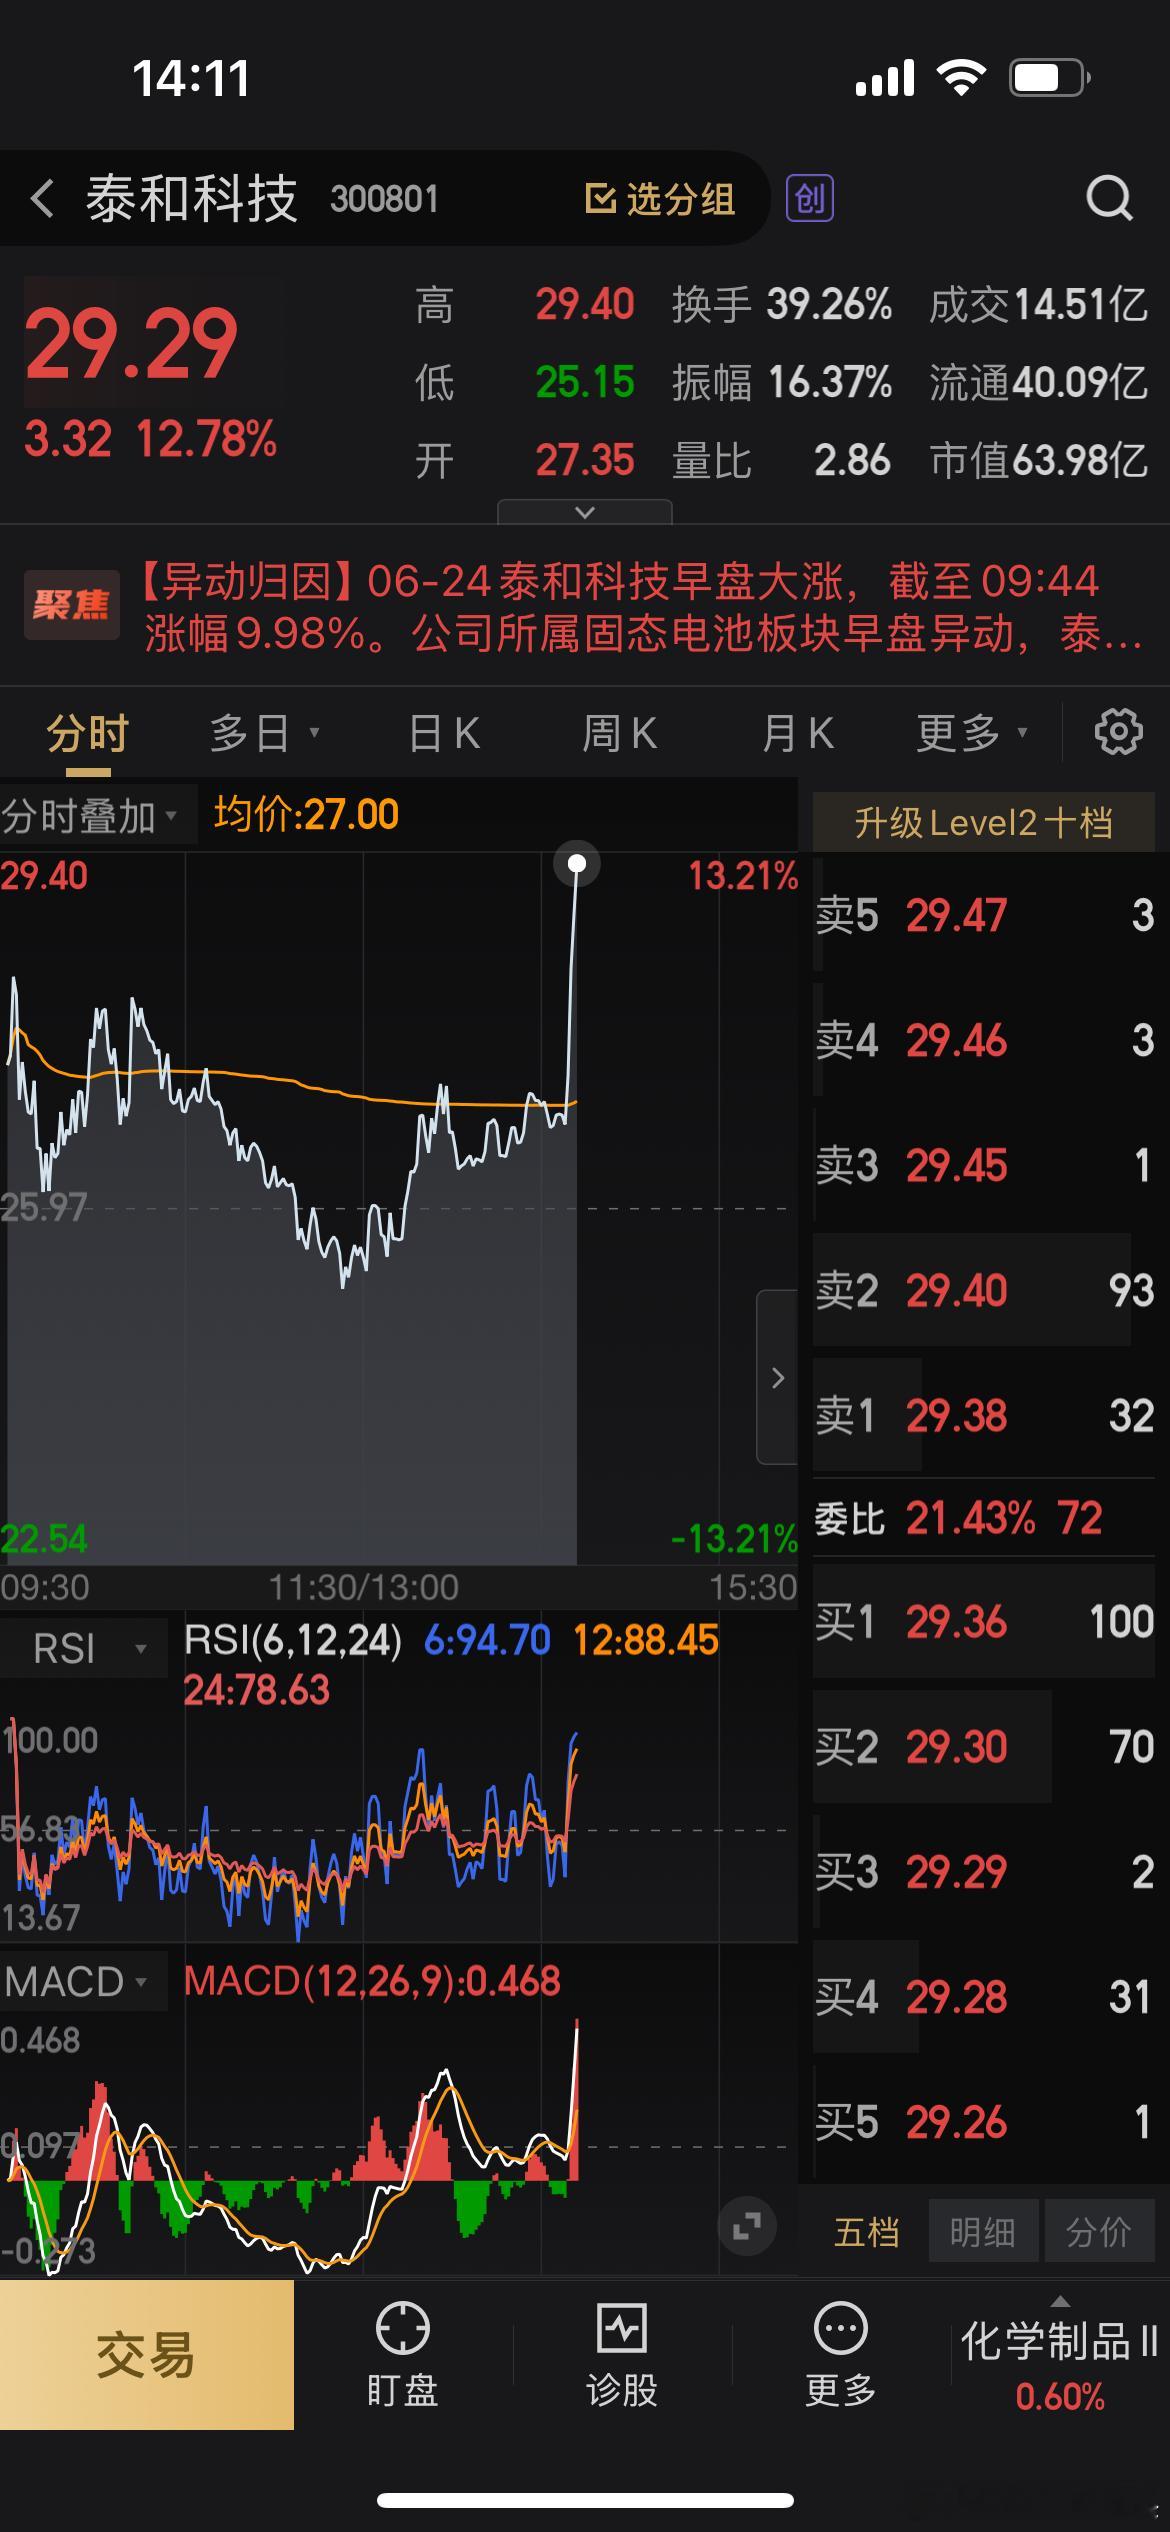Tap the 成交14.51亿 turnover amount

click(x=1038, y=304)
